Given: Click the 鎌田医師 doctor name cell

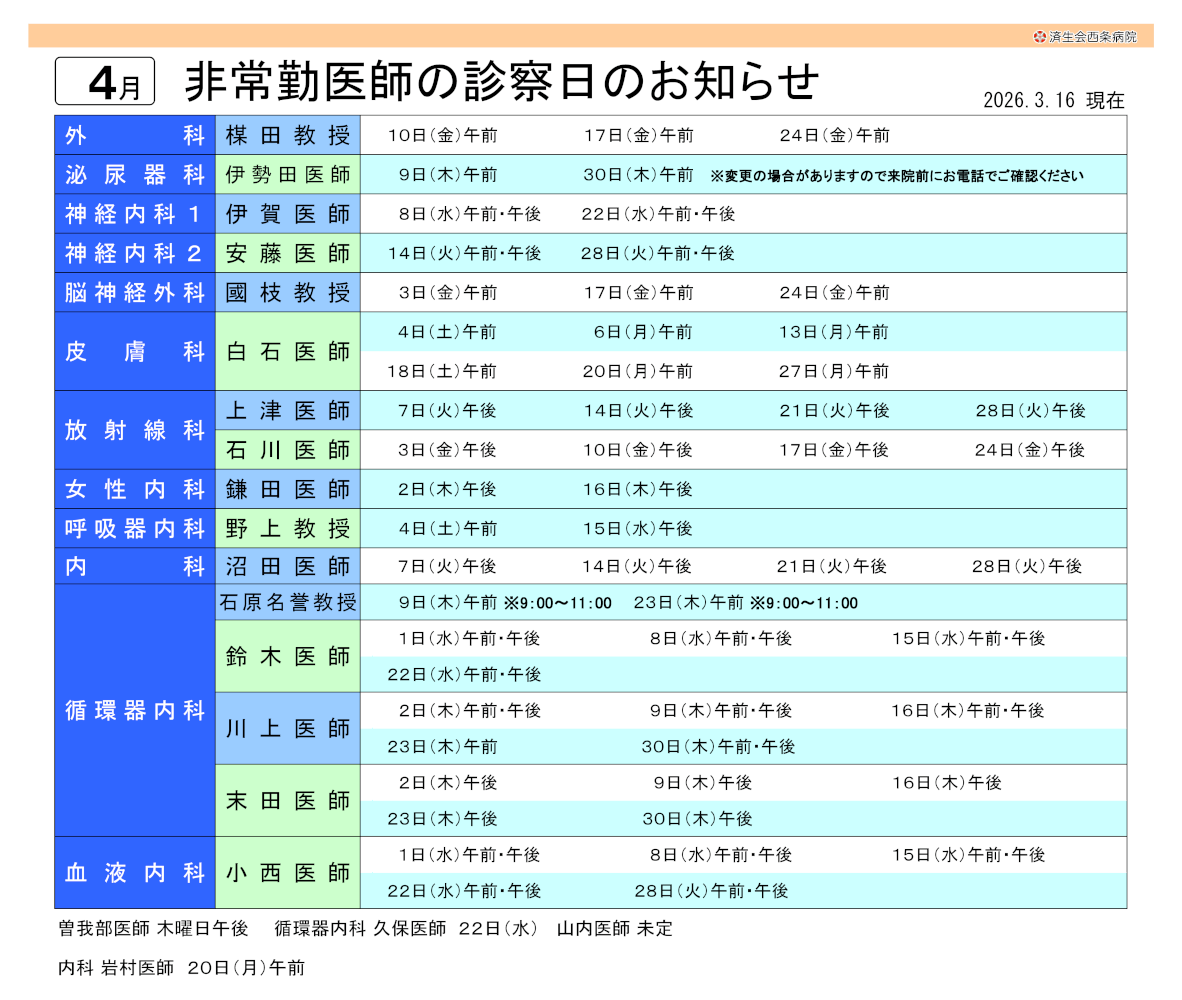Looking at the screenshot, I should pos(288,489).
